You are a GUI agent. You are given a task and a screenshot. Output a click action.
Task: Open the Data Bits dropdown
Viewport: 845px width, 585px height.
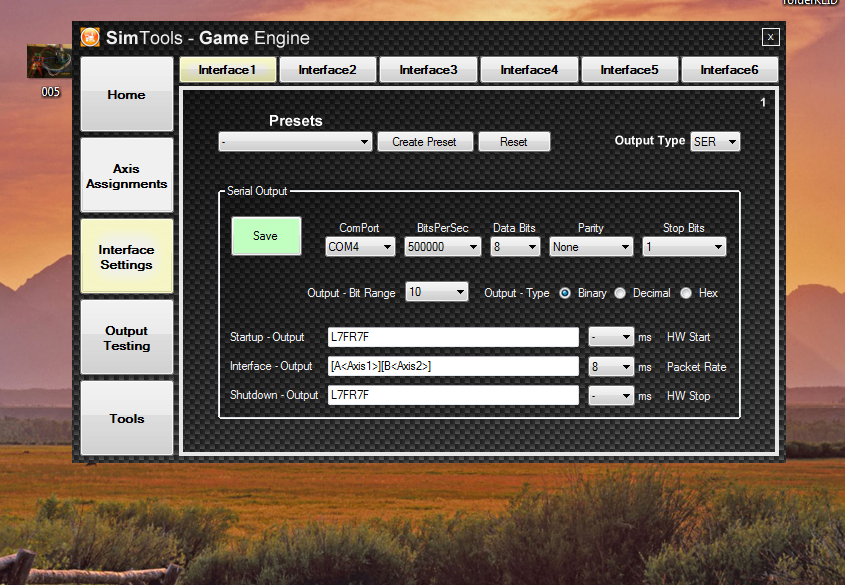(515, 247)
